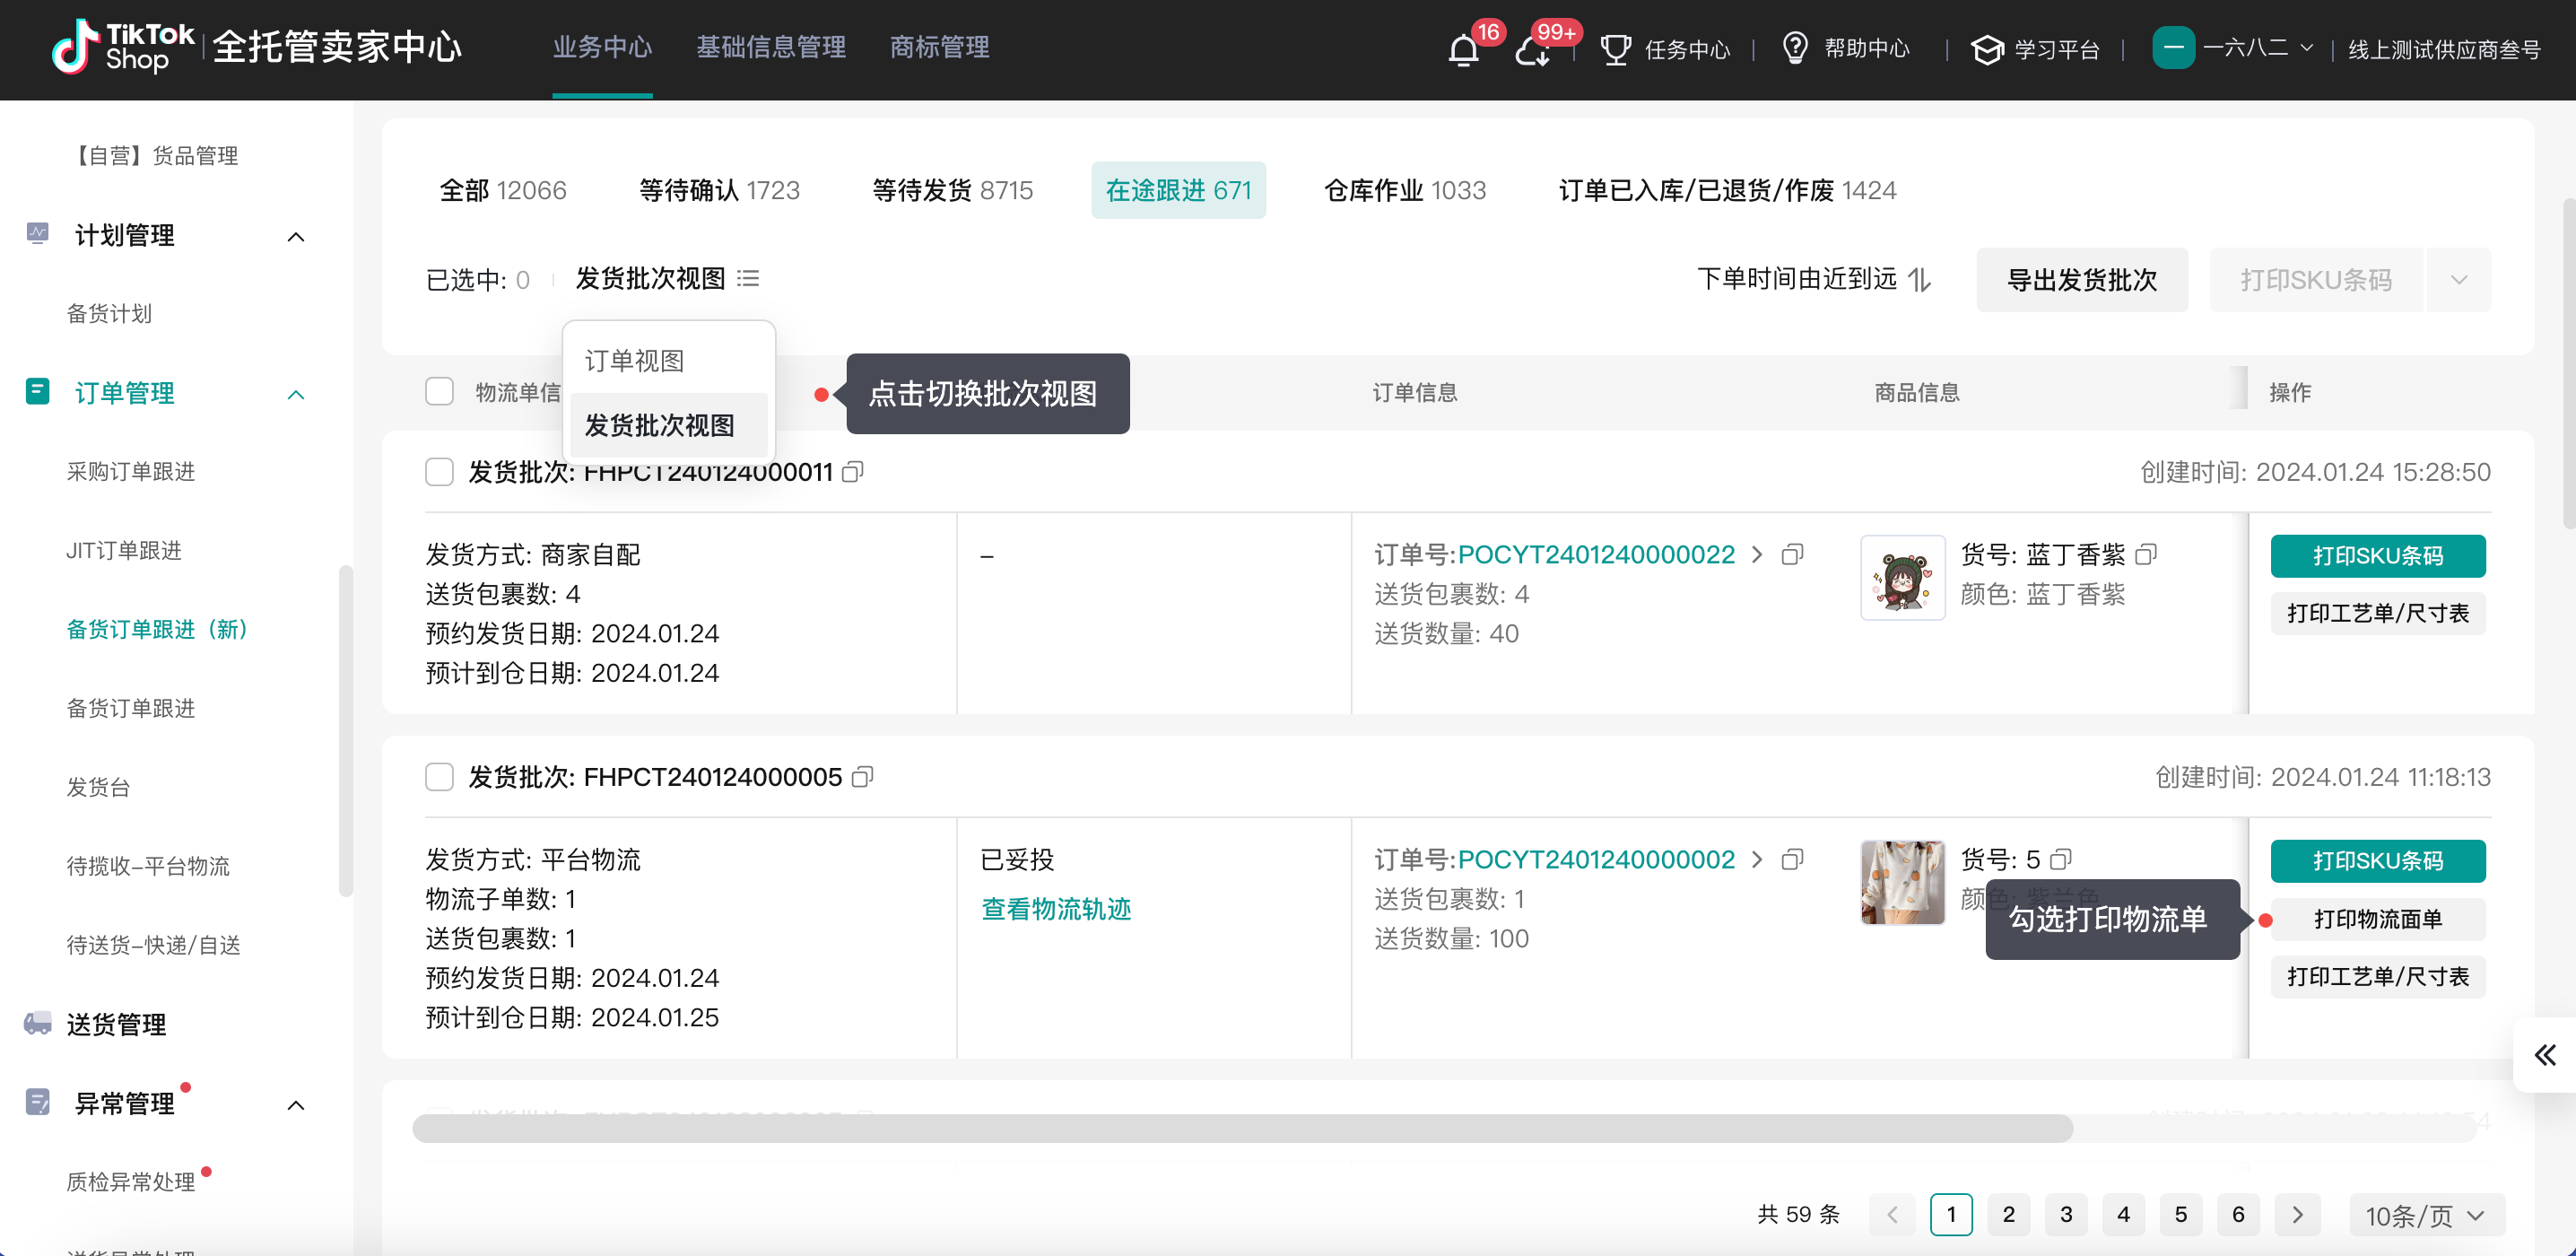2576x1256 pixels.
Task: Open the 基础信息管理 top menu
Action: 771,47
